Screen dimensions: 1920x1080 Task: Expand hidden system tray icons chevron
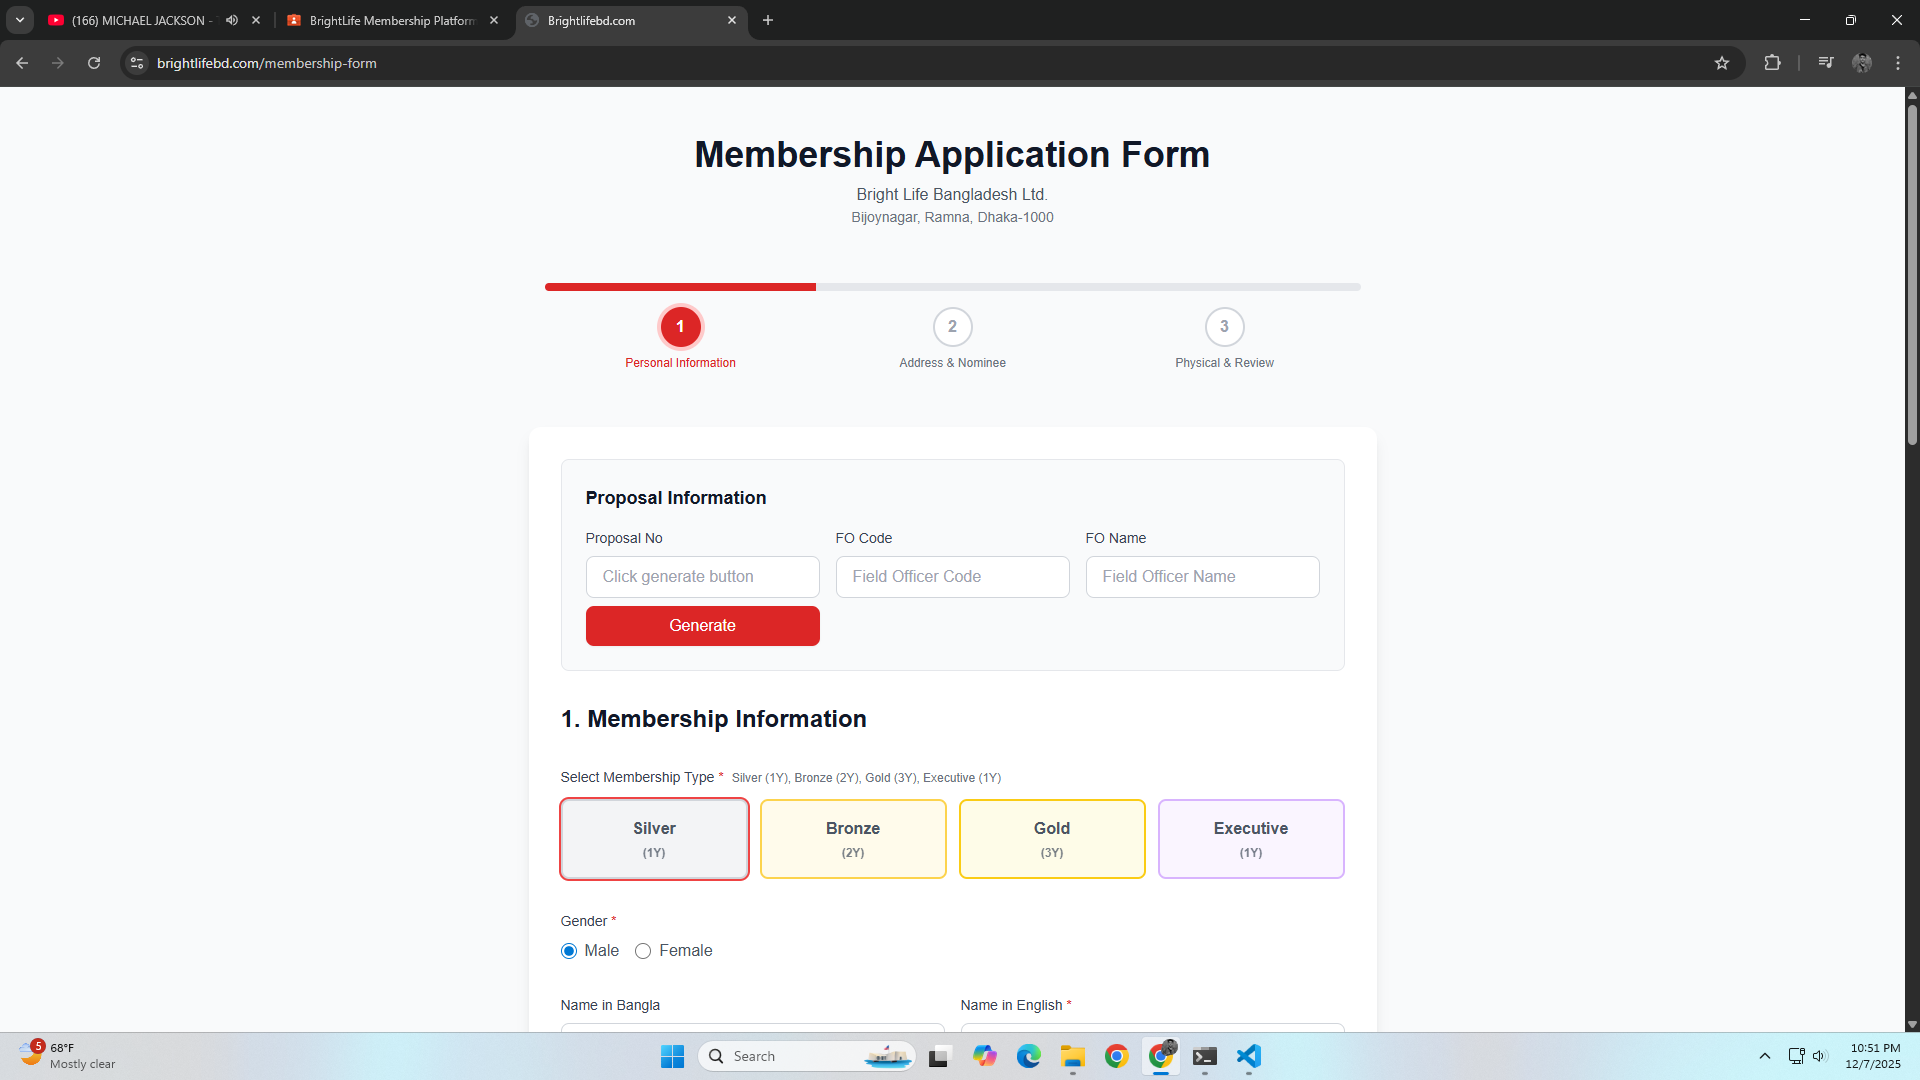tap(1764, 1056)
